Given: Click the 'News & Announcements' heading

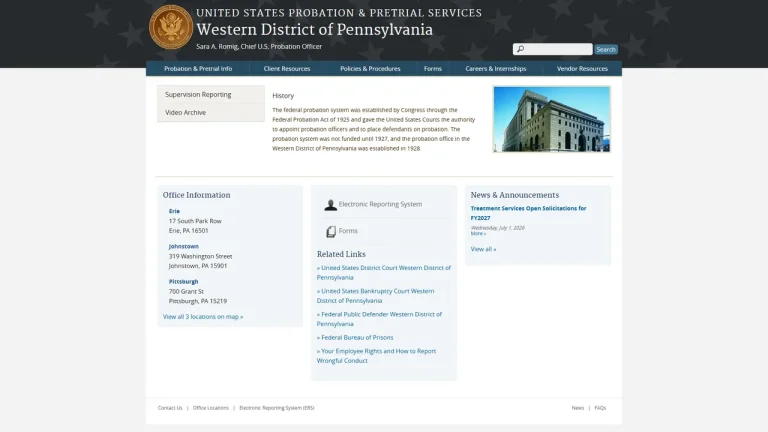Looking at the screenshot, I should (515, 195).
